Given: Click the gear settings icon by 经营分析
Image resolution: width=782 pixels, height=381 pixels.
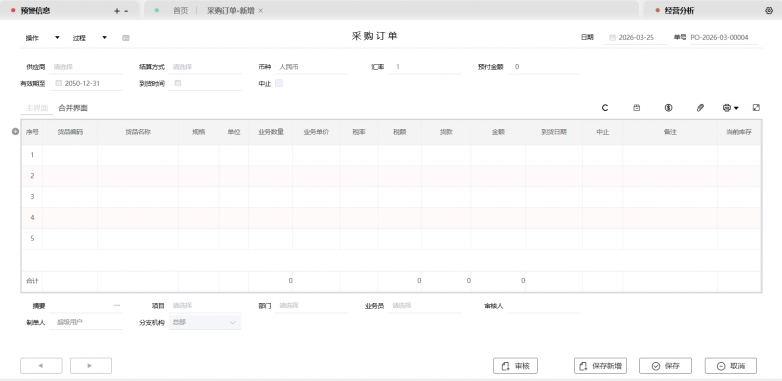Looking at the screenshot, I should [769, 10].
